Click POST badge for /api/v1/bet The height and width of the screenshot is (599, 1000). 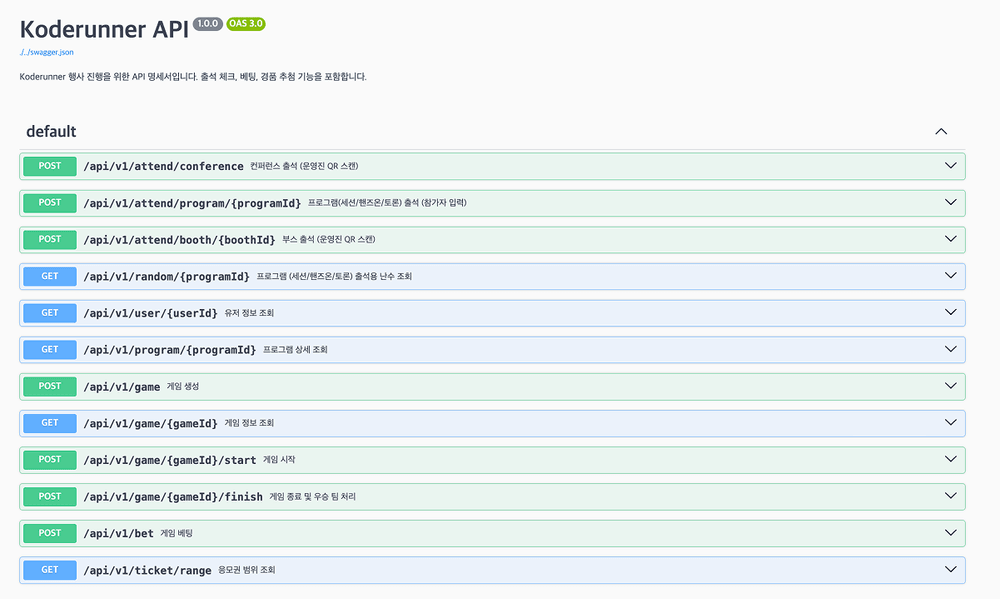(x=50, y=533)
